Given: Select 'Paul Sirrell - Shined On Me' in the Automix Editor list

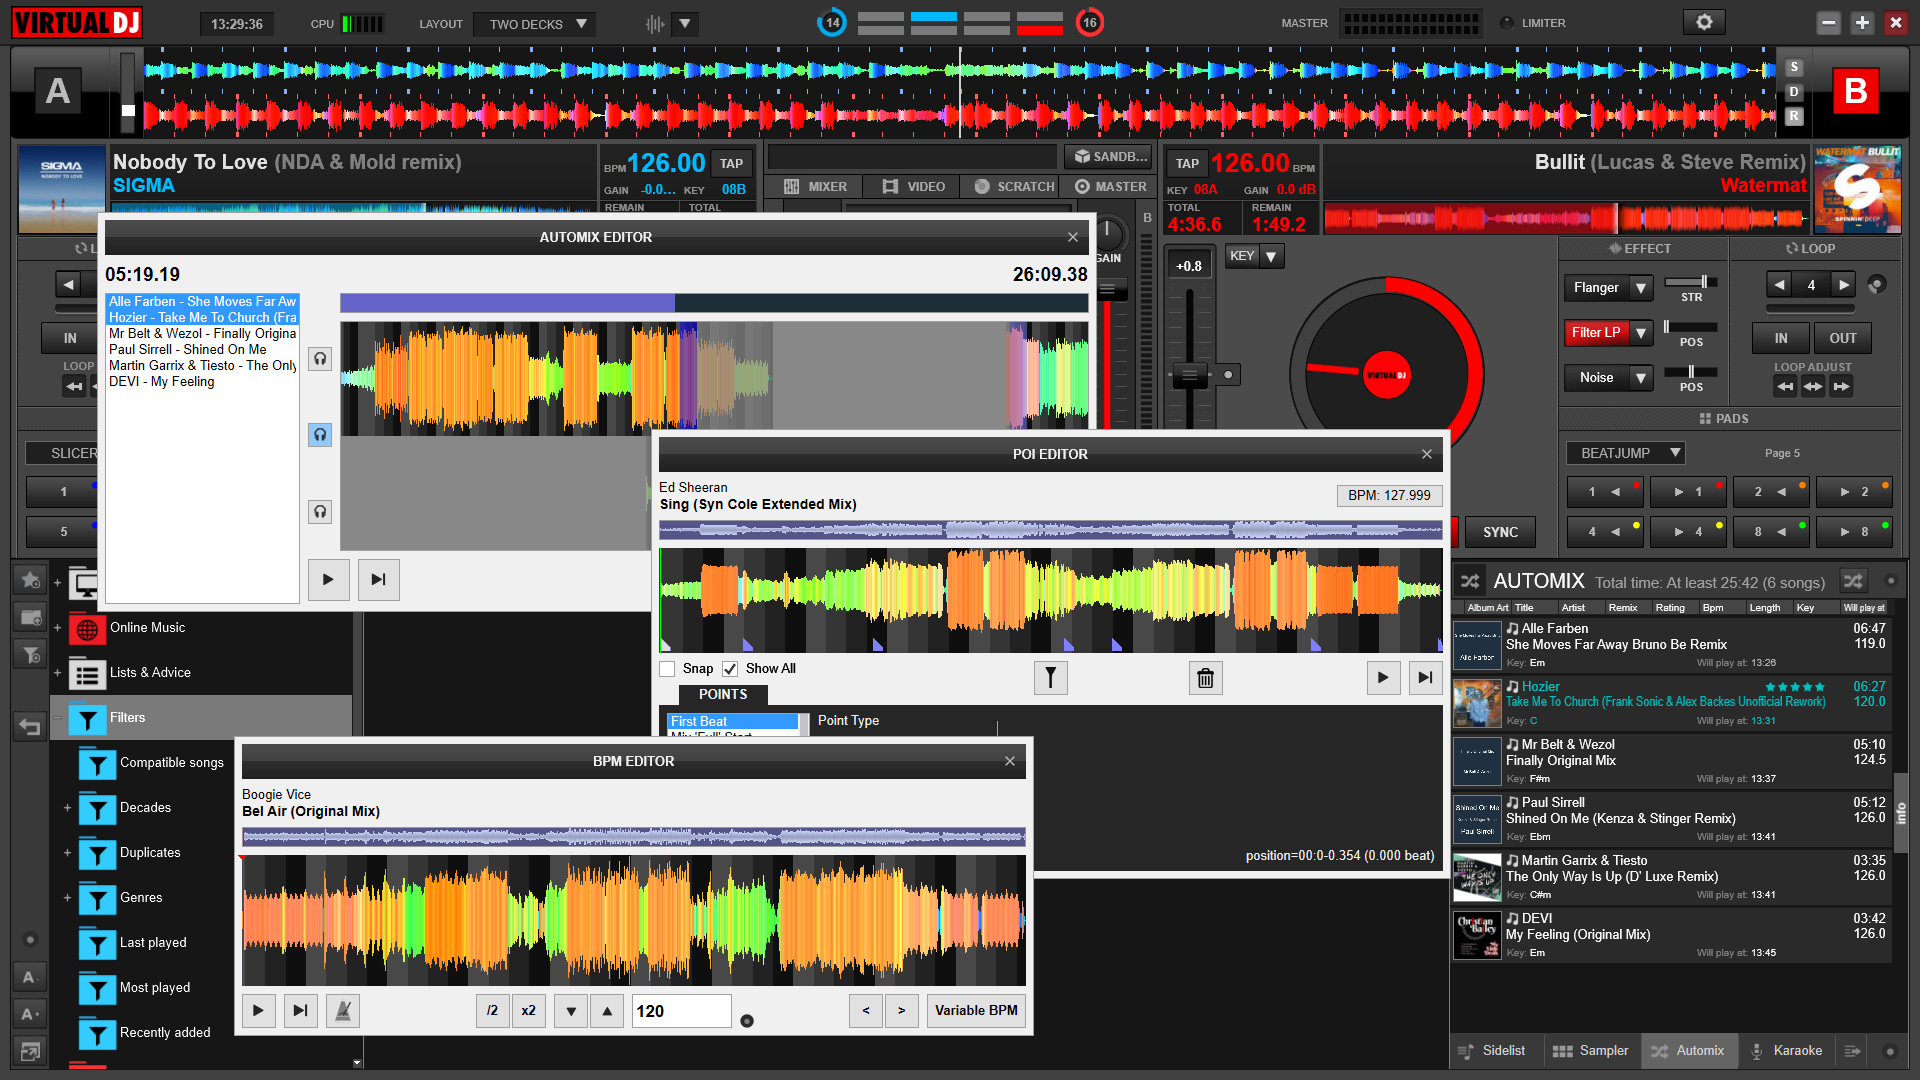Looking at the screenshot, I should pyautogui.click(x=202, y=350).
